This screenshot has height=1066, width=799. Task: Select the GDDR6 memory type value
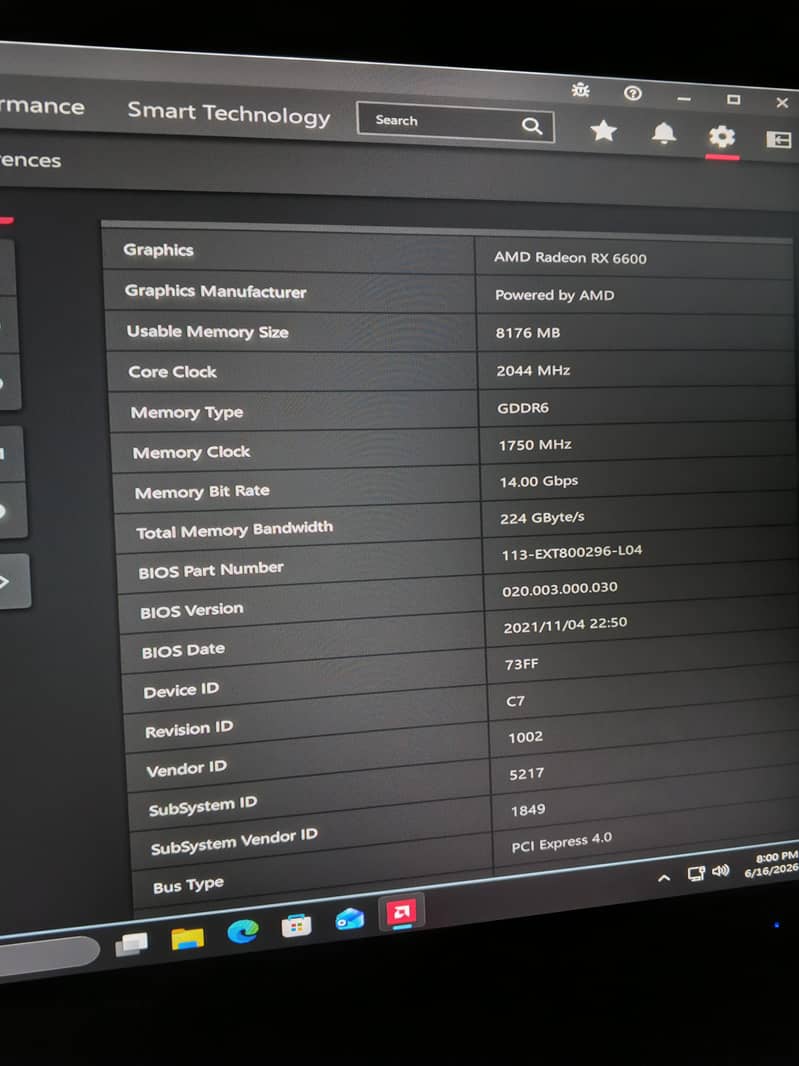pyautogui.click(x=523, y=407)
